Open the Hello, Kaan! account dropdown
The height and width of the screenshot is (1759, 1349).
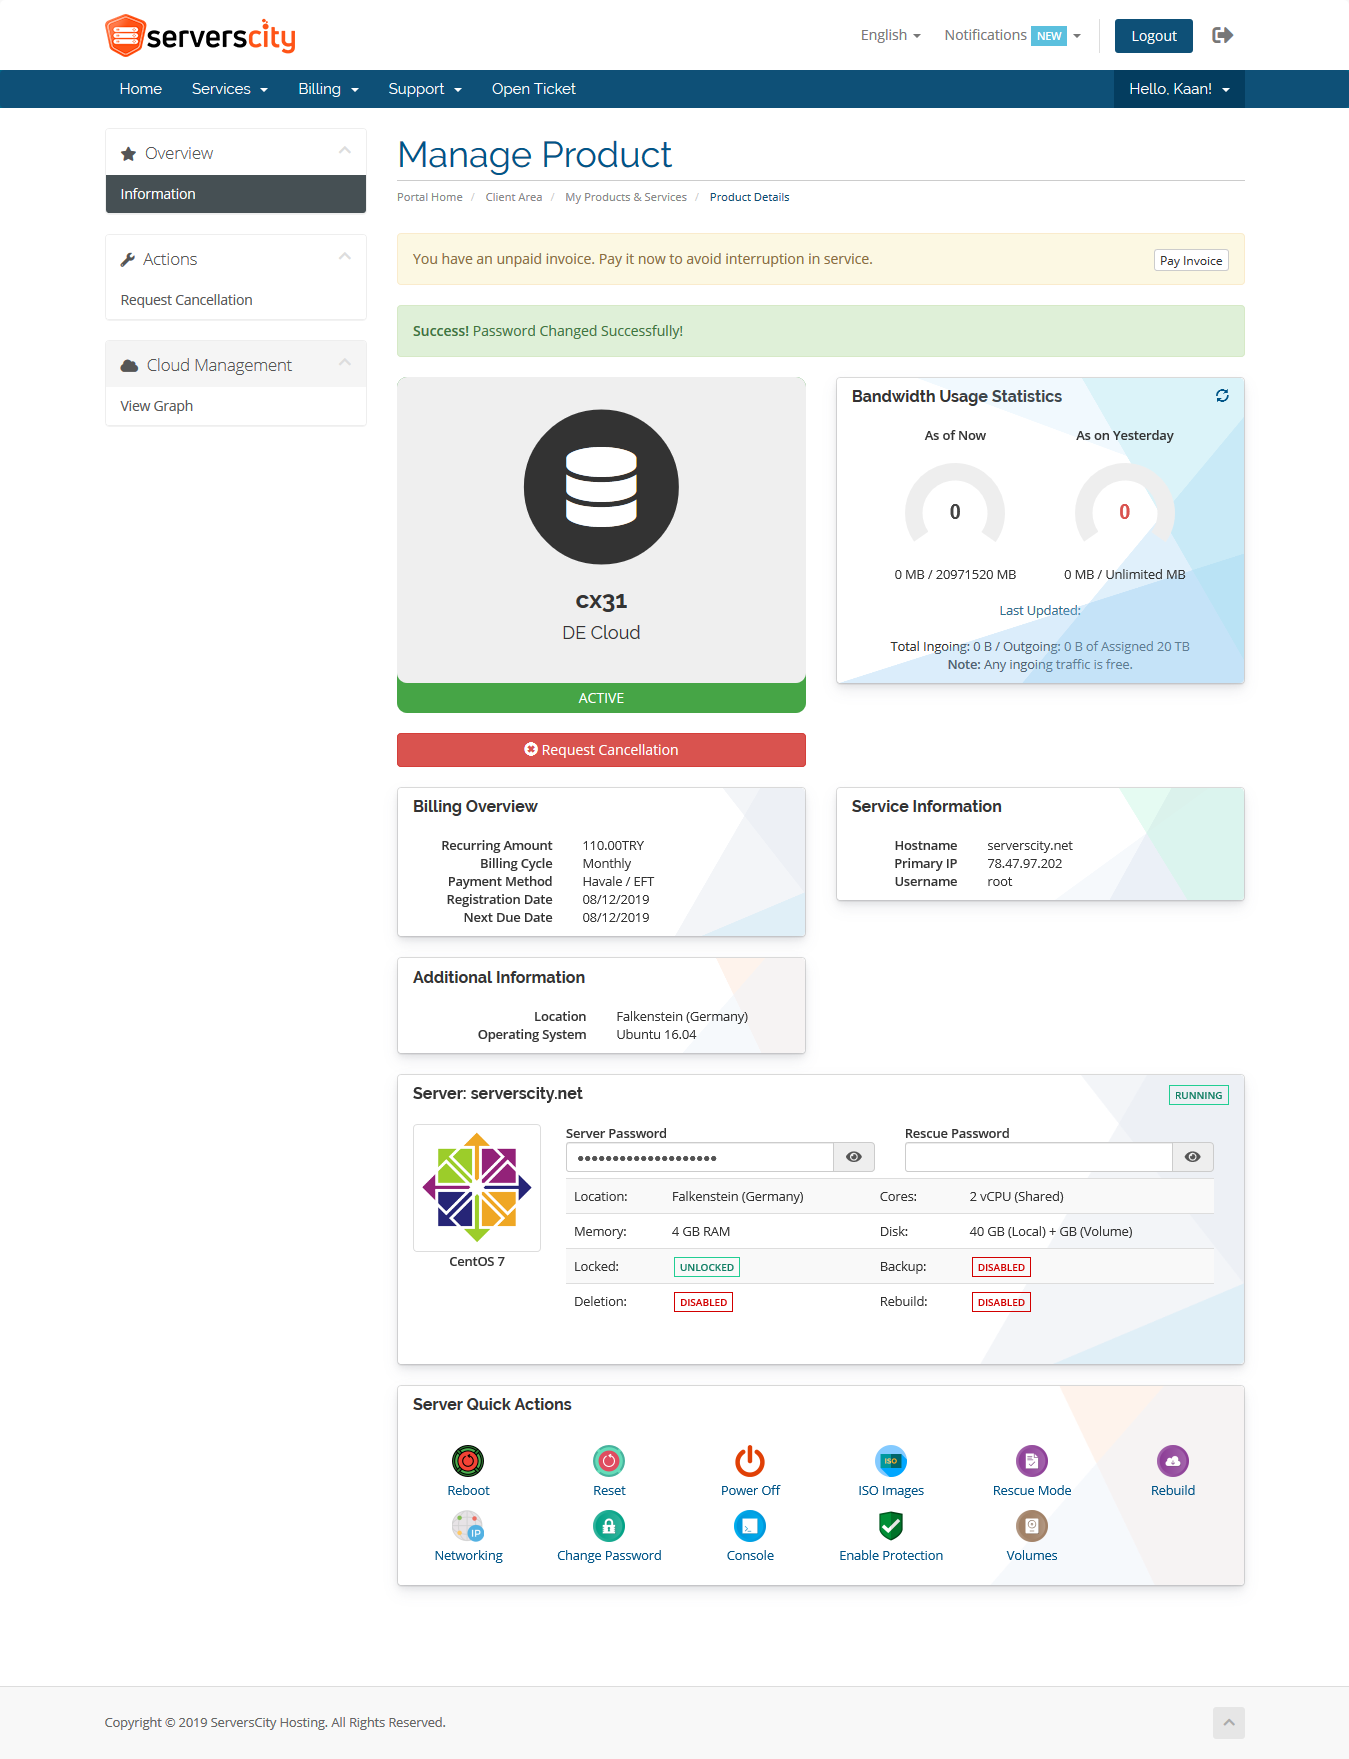pos(1179,89)
